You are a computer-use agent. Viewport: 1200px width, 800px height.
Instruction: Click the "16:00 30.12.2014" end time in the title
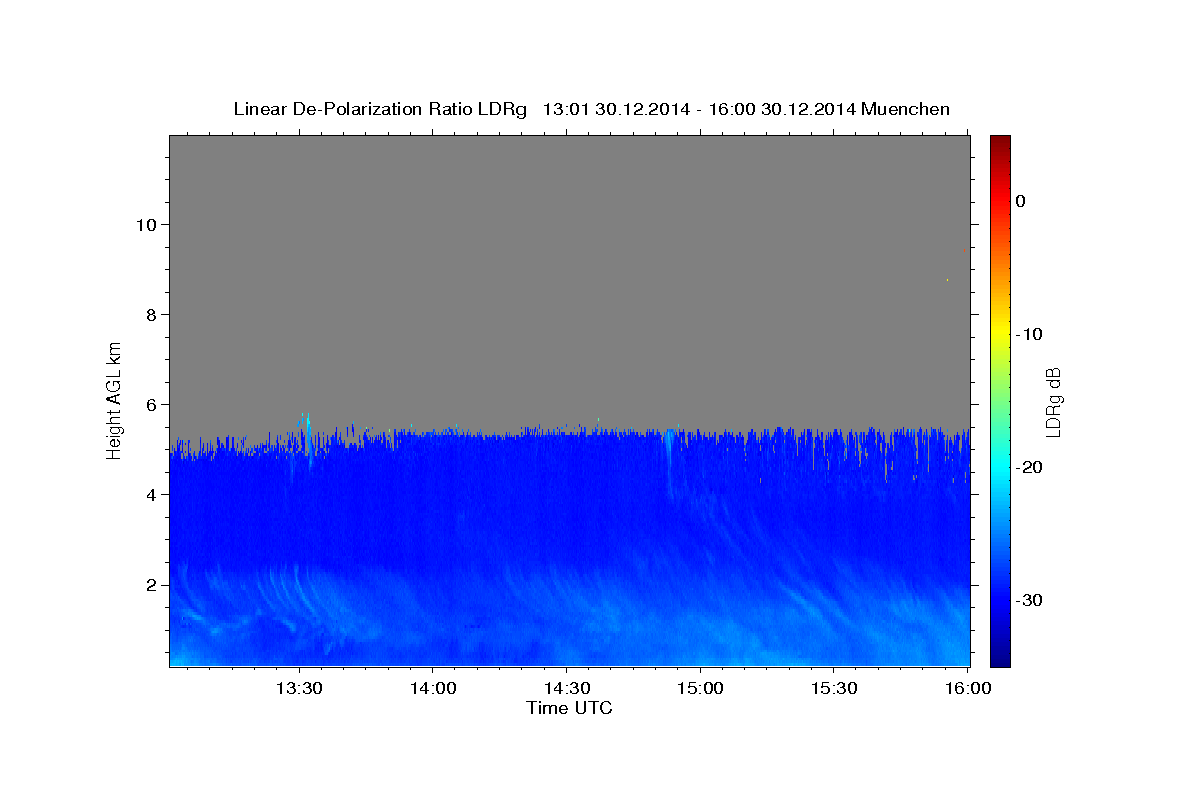782,109
